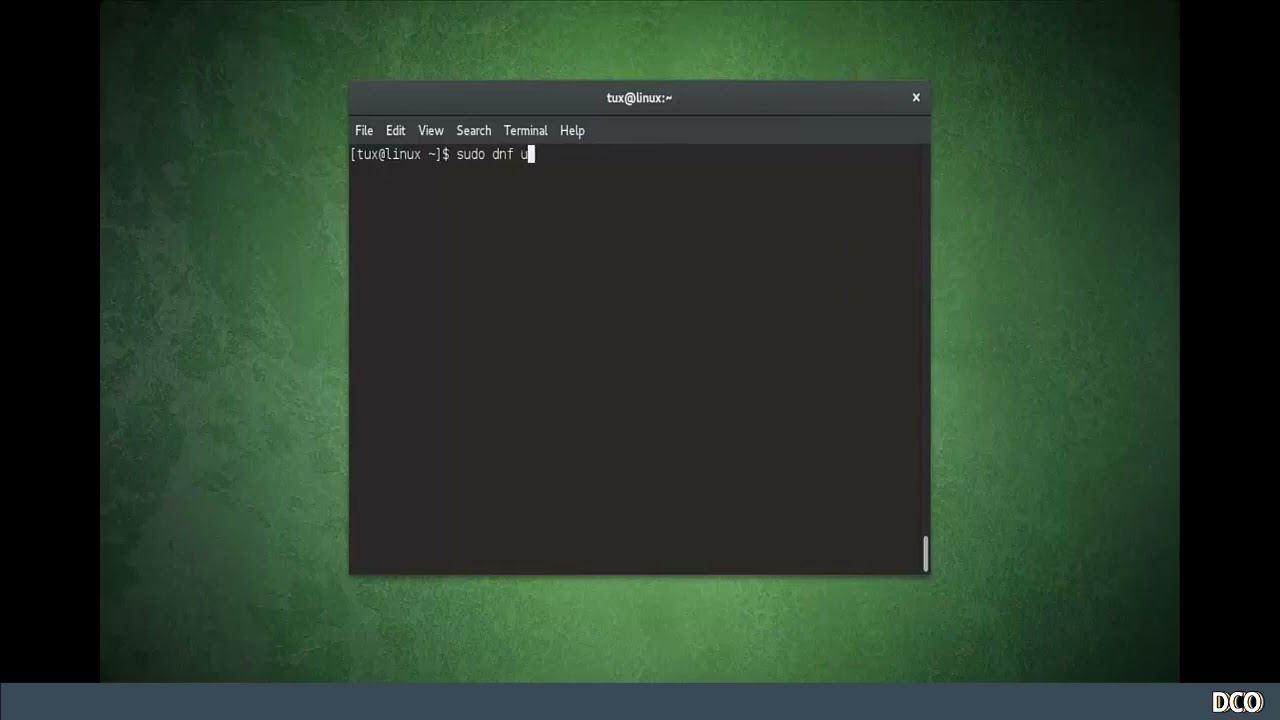Open the View menu
The height and width of the screenshot is (720, 1280).
click(x=431, y=131)
